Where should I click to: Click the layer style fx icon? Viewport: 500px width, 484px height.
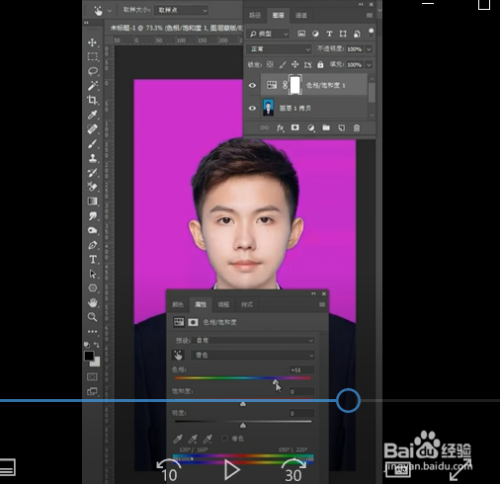280,128
